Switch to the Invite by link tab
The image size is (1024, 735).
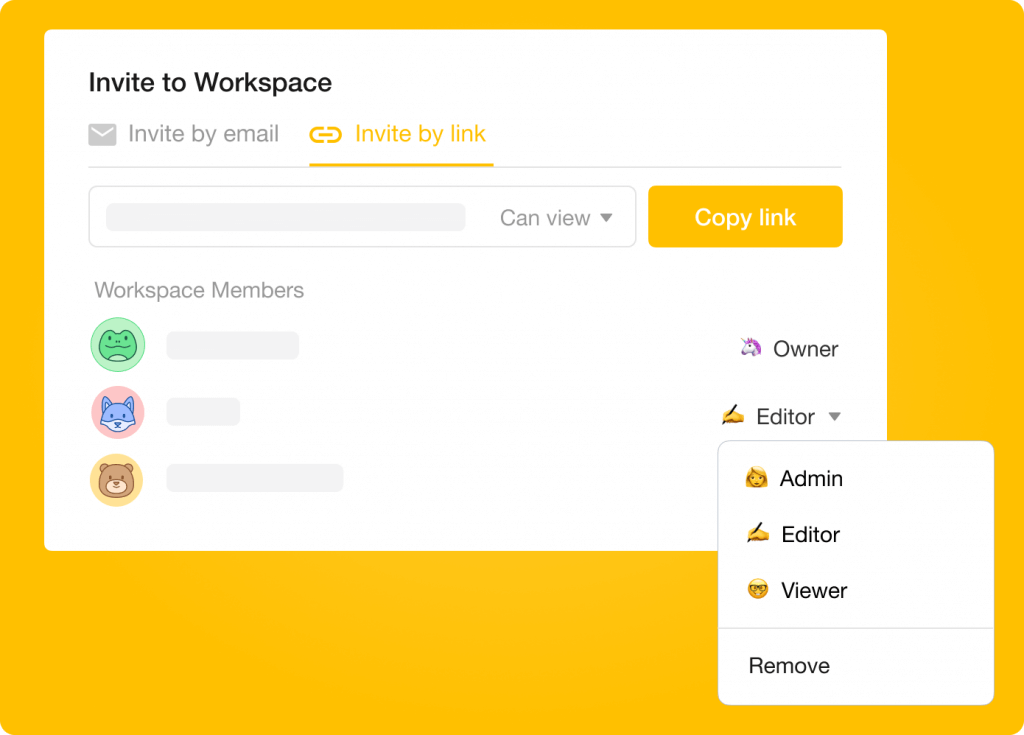coord(398,133)
